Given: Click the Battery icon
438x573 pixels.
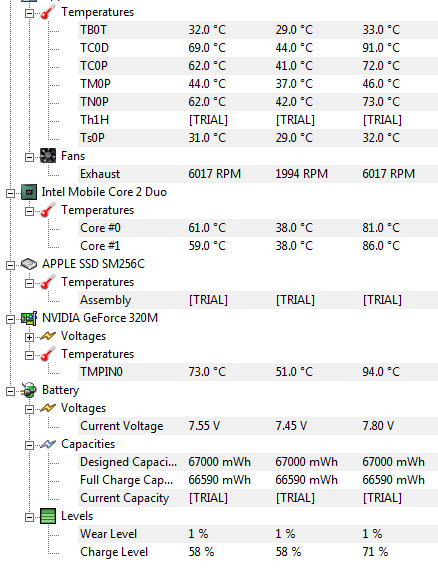Looking at the screenshot, I should tap(29, 390).
